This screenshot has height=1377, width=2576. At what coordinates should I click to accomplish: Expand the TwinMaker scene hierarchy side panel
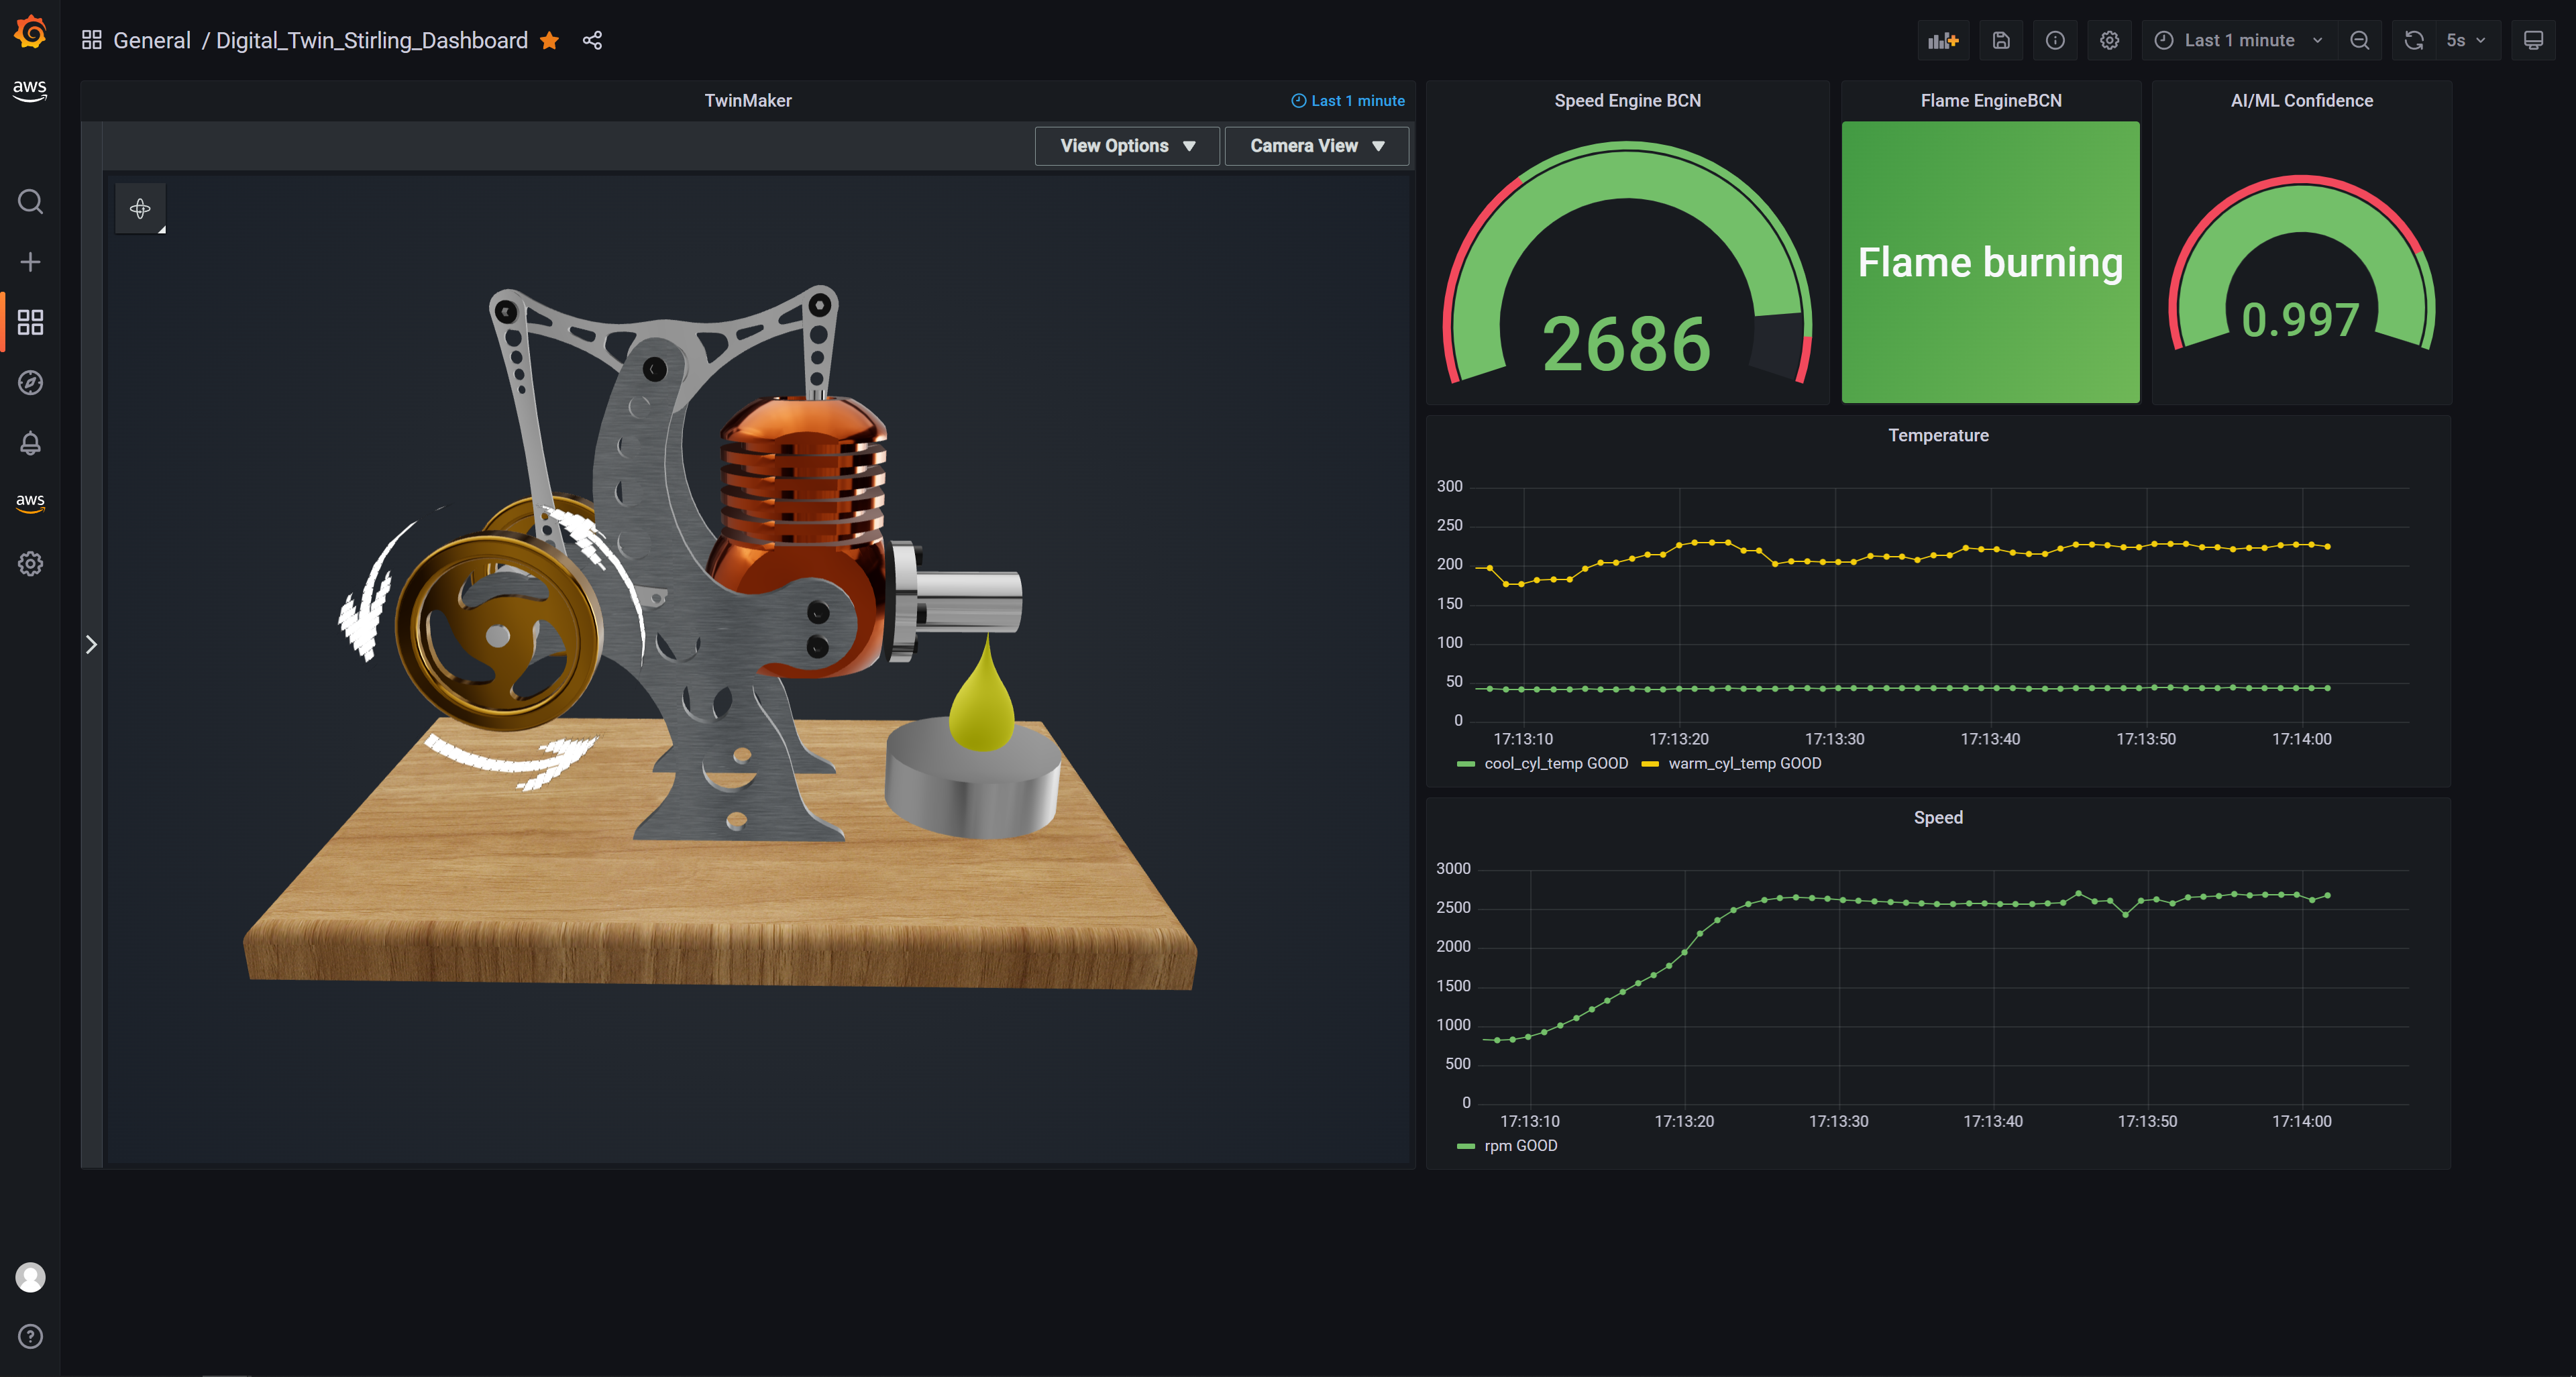click(91, 645)
